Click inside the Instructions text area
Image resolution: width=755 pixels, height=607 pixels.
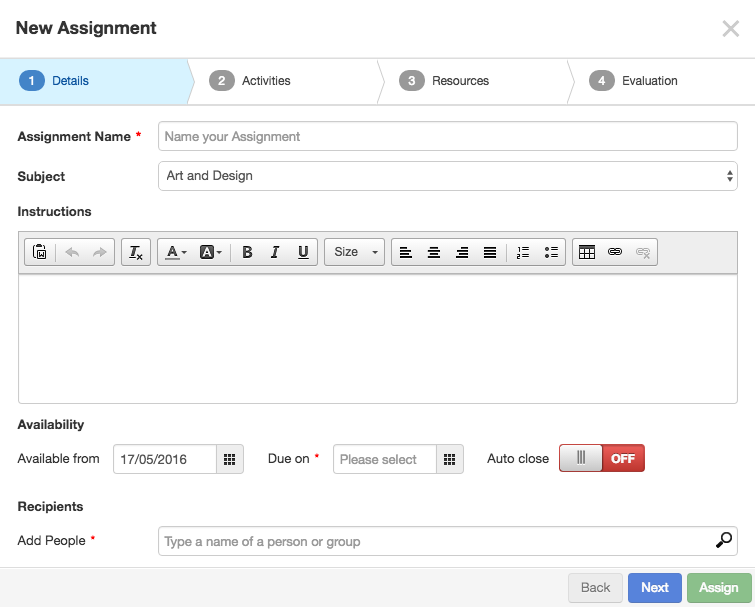tap(378, 339)
